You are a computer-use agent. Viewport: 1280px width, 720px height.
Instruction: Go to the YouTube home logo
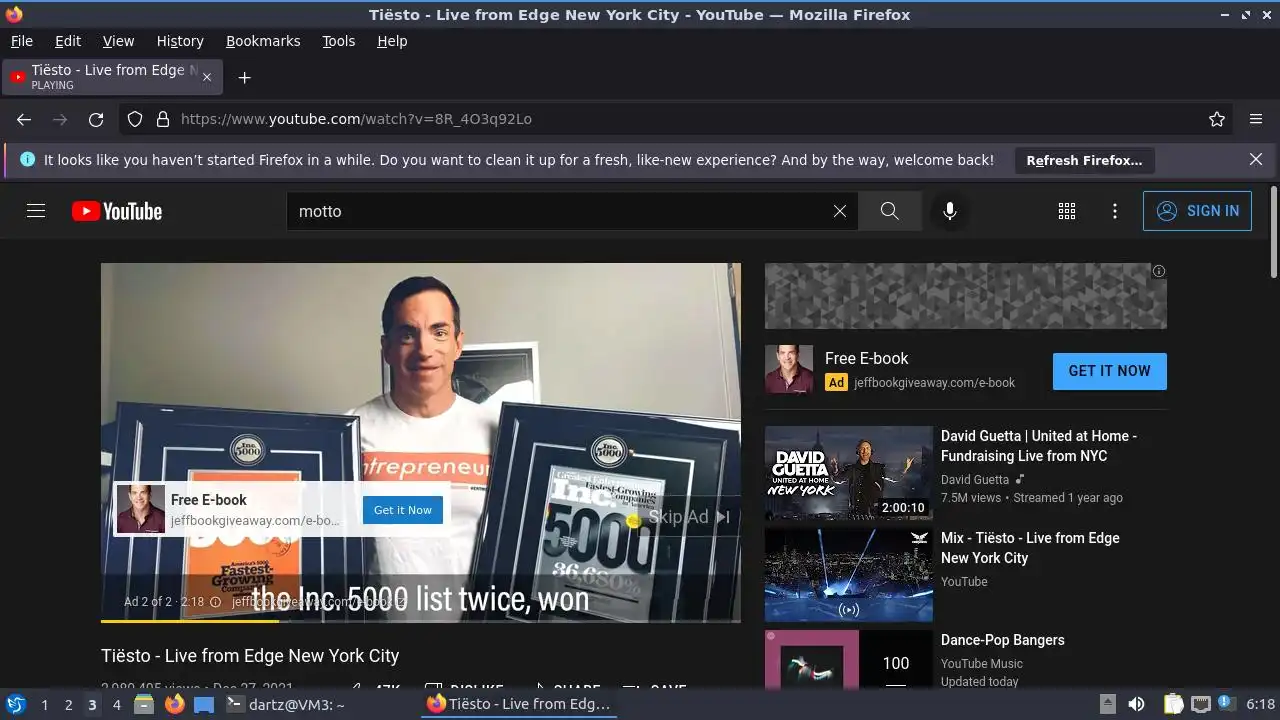[117, 211]
